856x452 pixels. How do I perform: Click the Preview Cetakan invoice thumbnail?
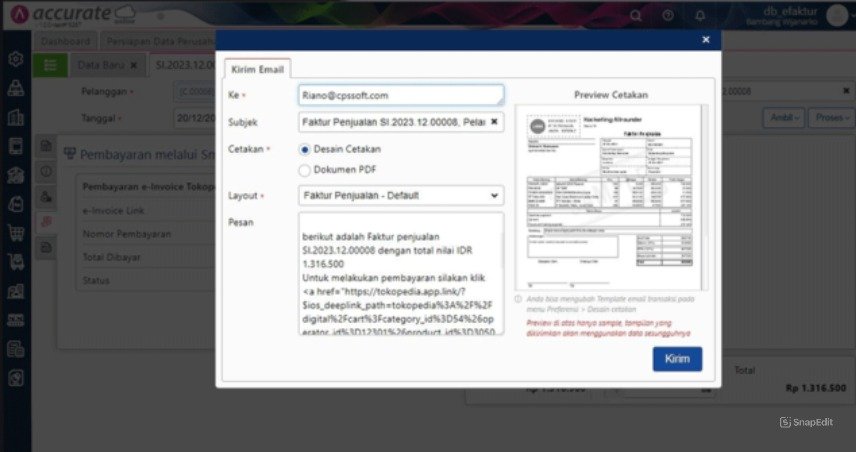pos(607,197)
